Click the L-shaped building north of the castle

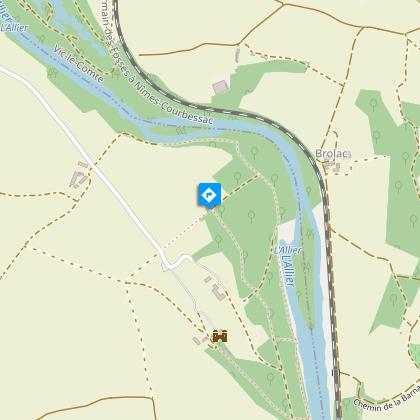point(219,292)
